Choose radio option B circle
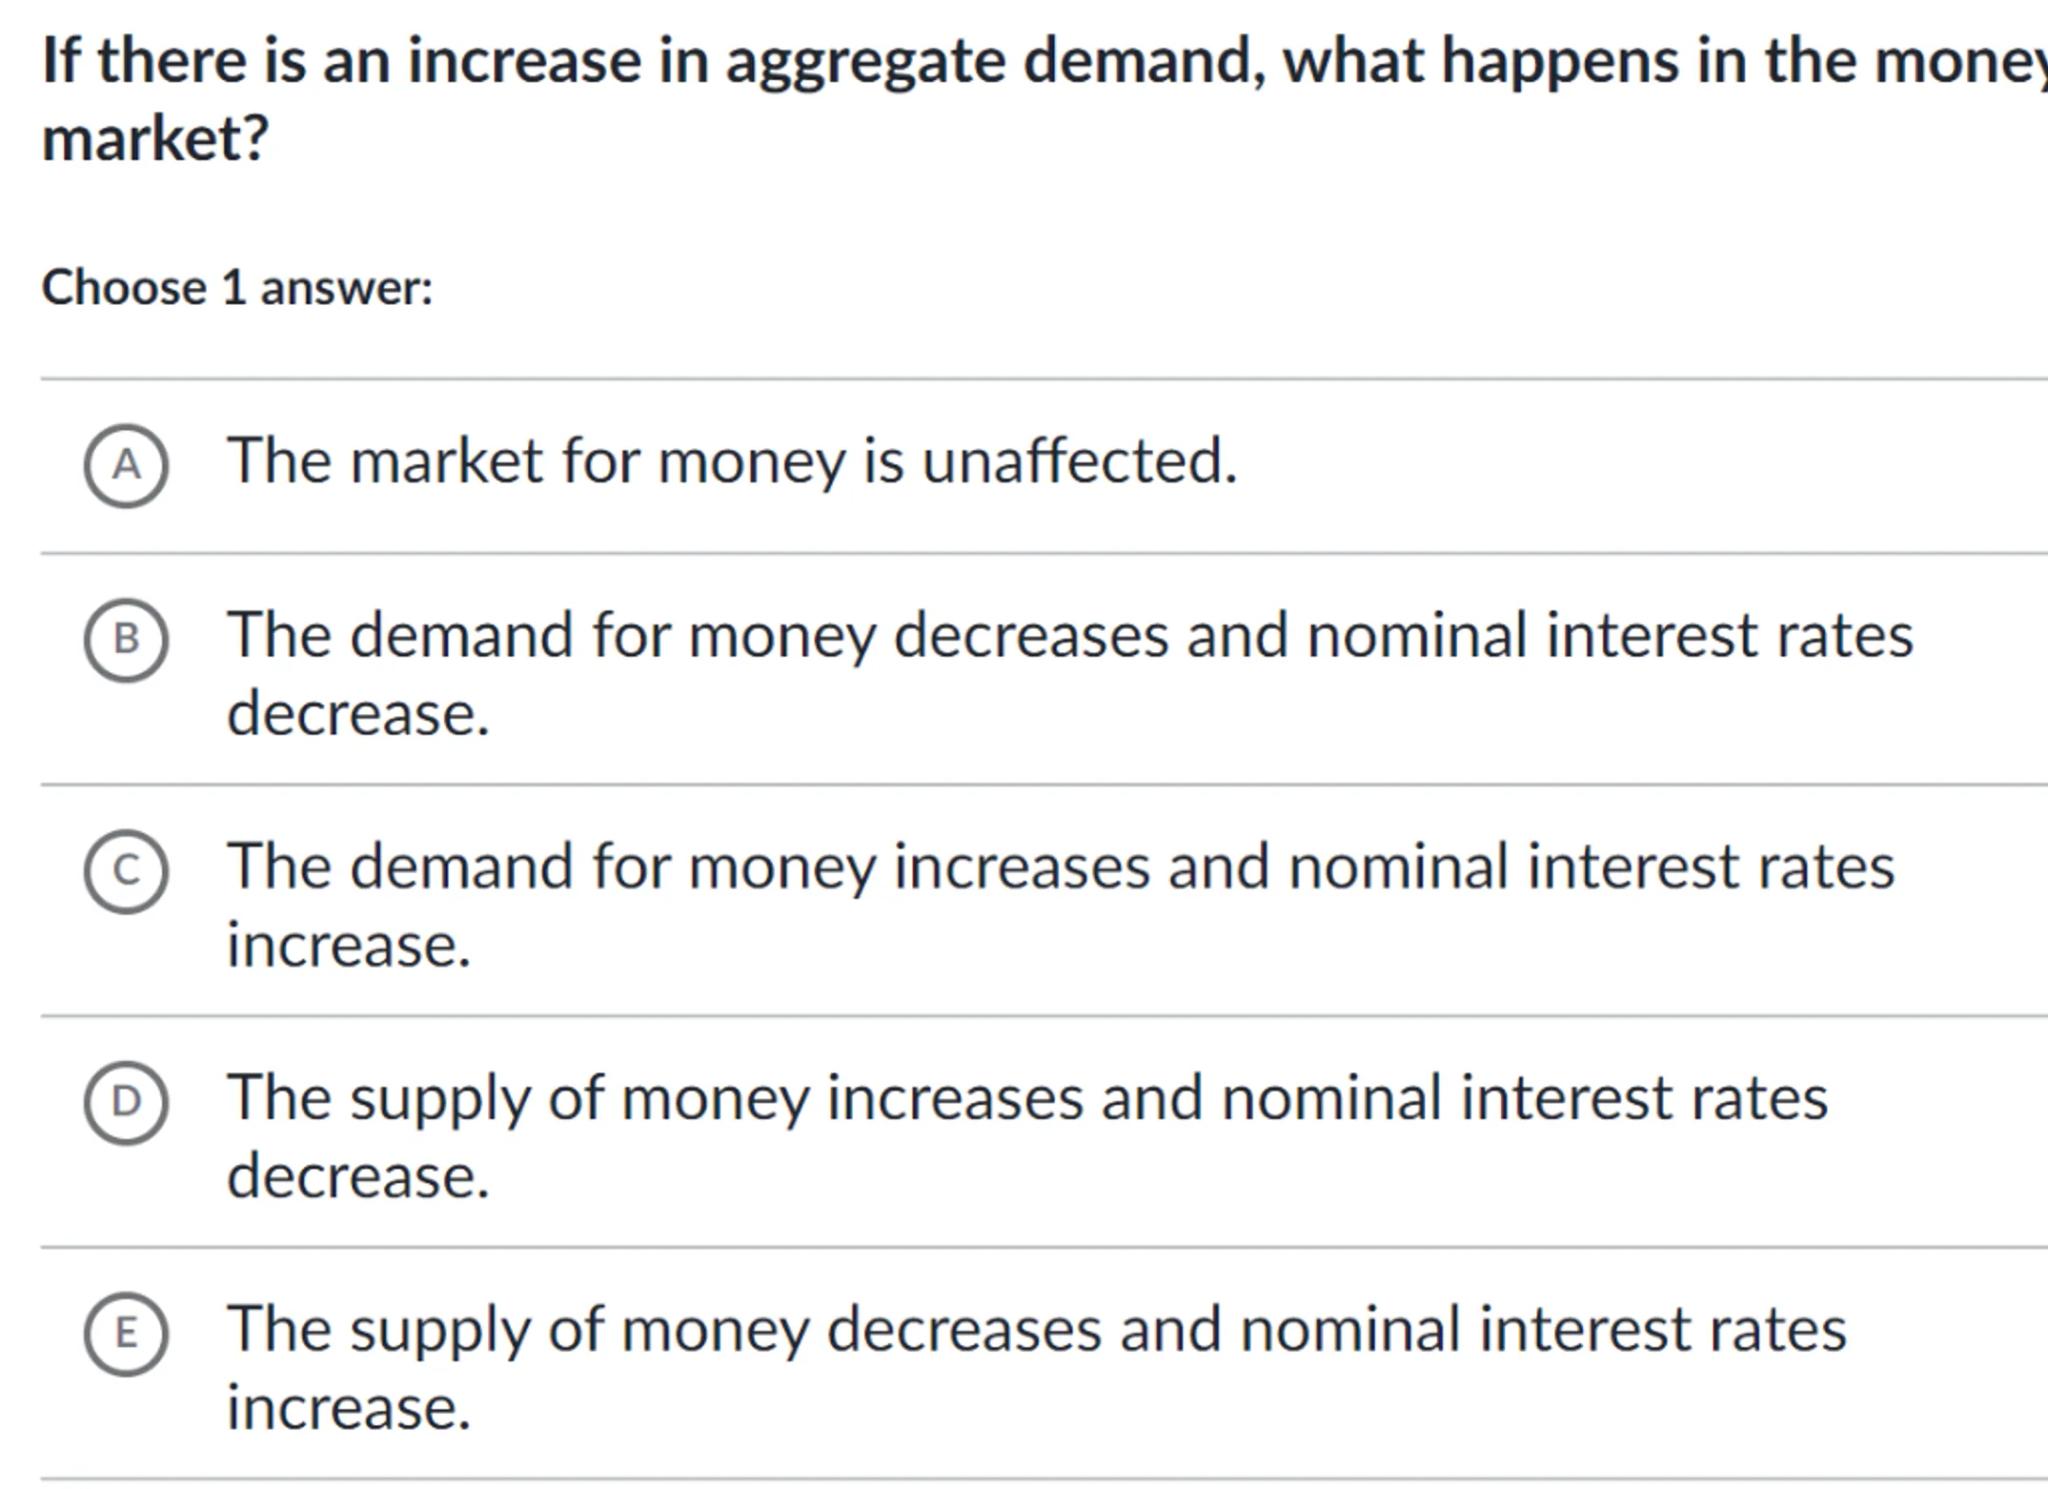This screenshot has height=1489, width=2048. pyautogui.click(x=126, y=639)
